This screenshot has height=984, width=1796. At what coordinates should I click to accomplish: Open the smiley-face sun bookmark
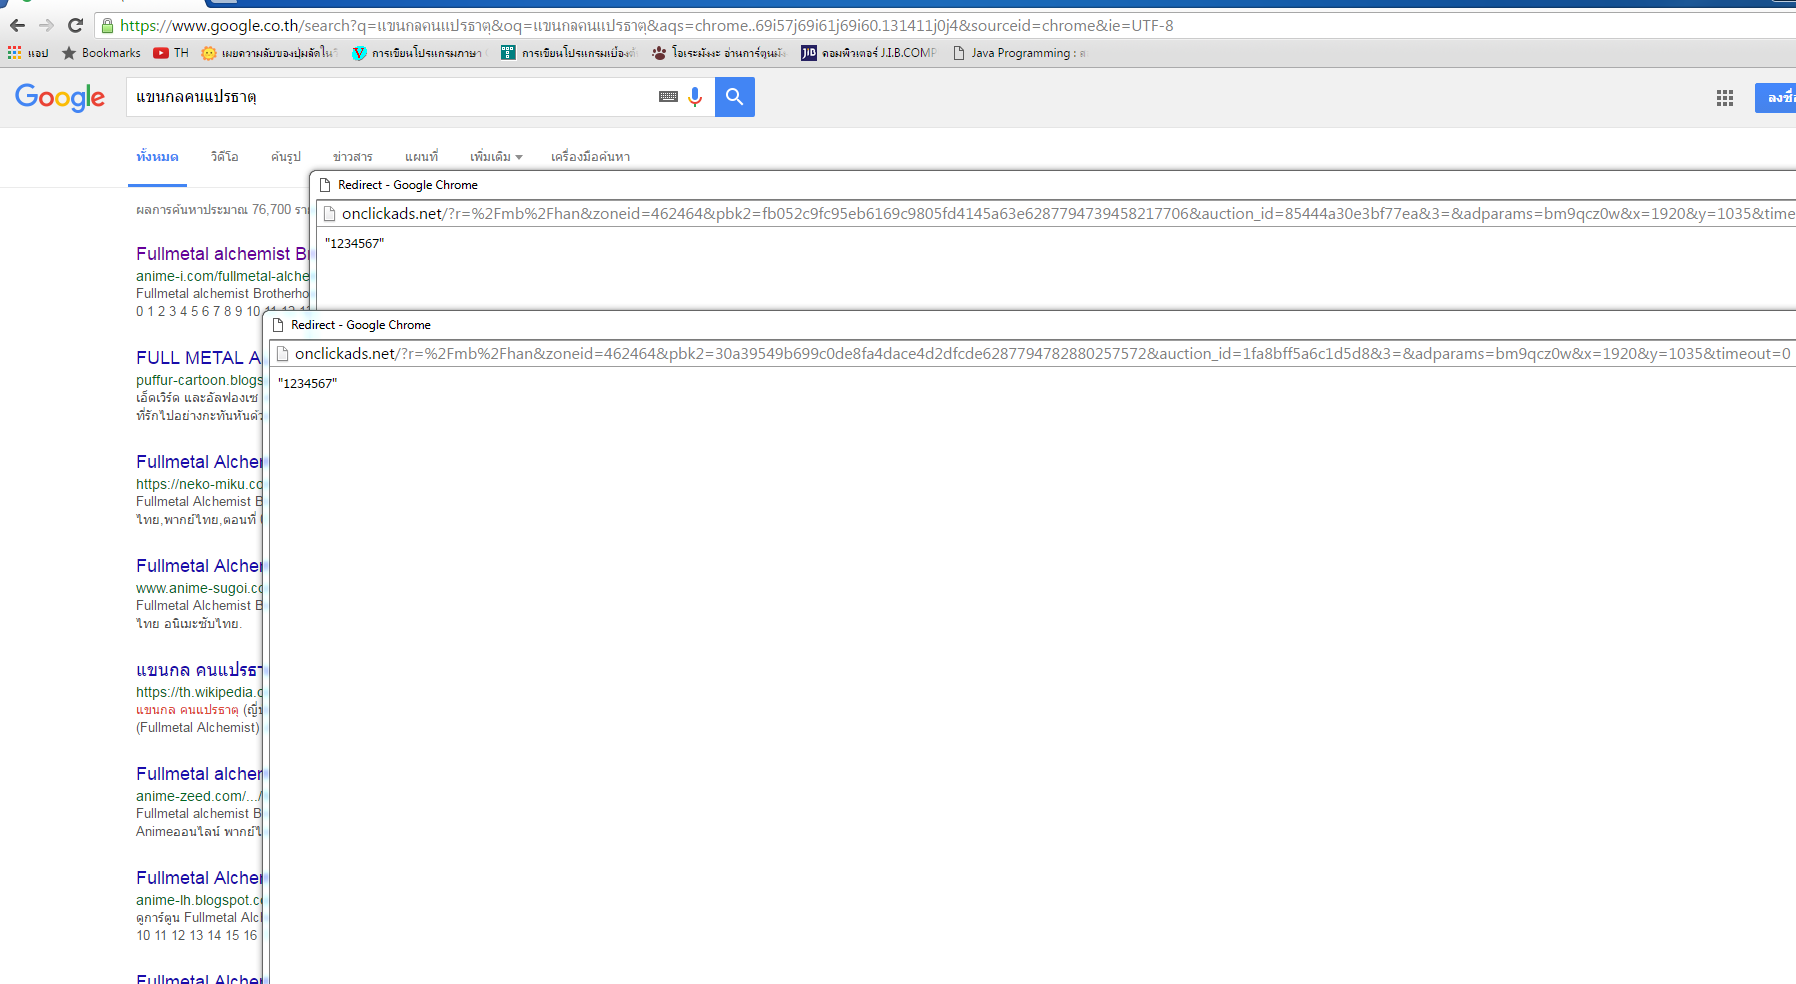coord(270,53)
